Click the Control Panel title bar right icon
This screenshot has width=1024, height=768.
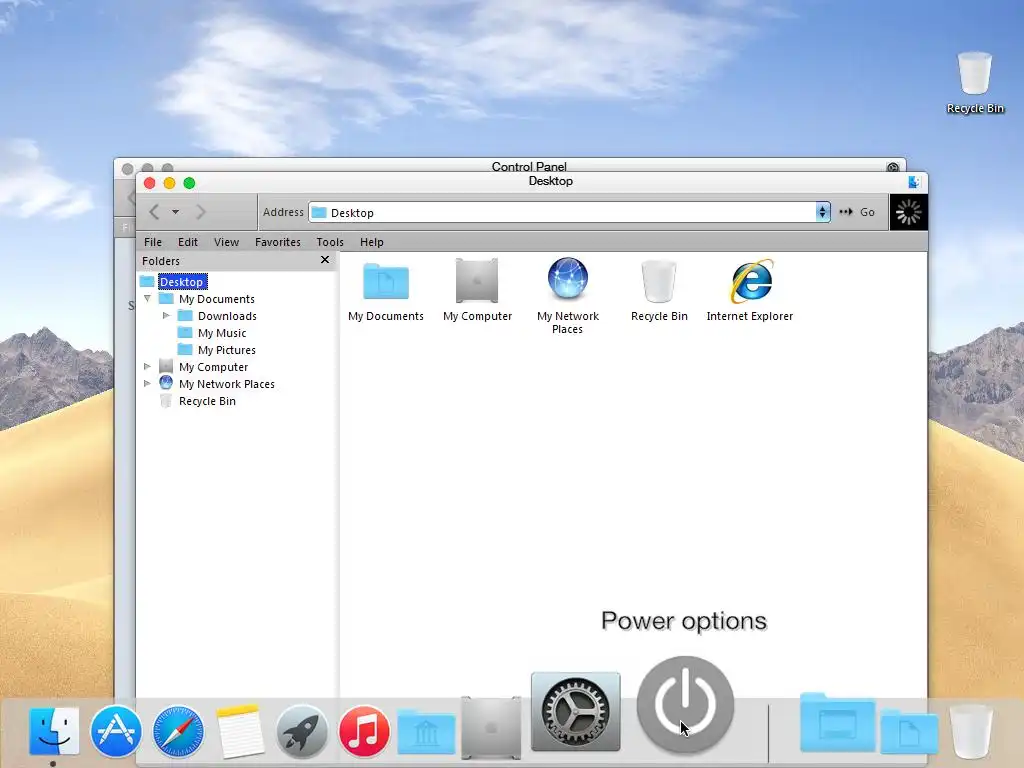893,167
